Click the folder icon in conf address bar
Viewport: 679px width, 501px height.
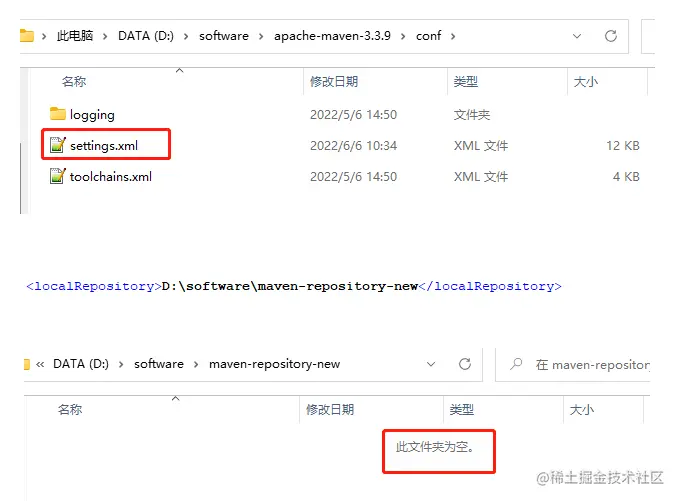27,36
